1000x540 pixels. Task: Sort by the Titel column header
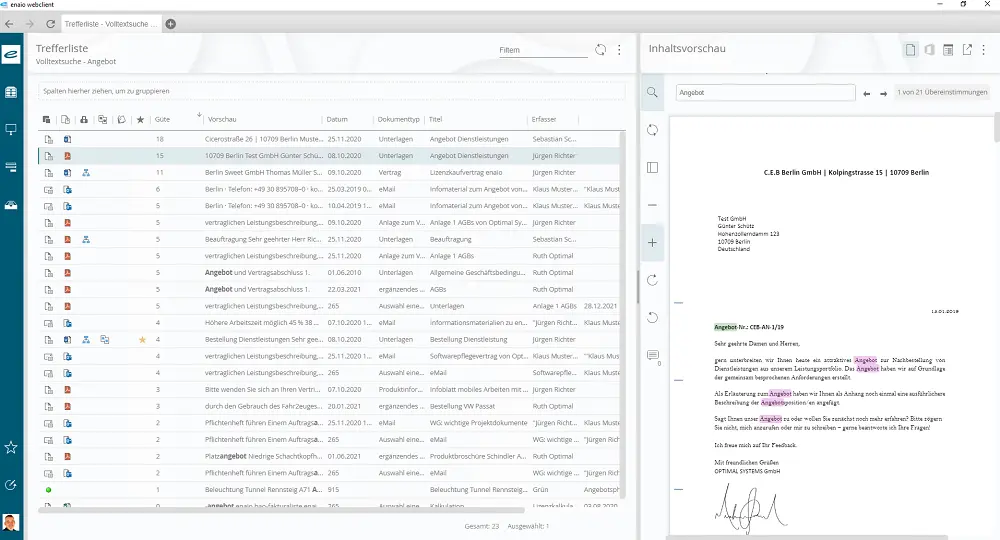tap(436, 119)
